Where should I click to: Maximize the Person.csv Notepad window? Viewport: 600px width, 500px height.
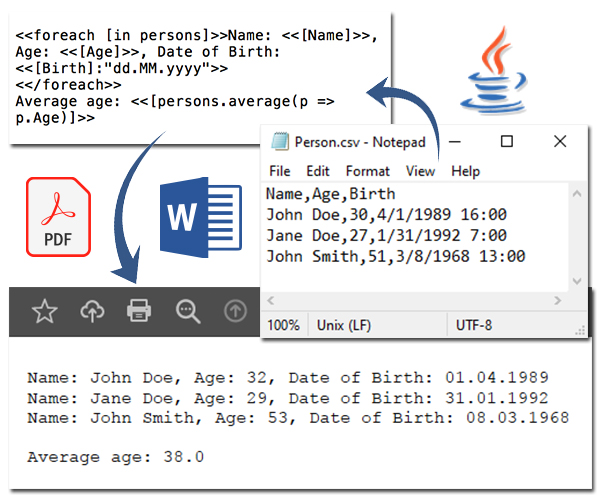pos(507,142)
